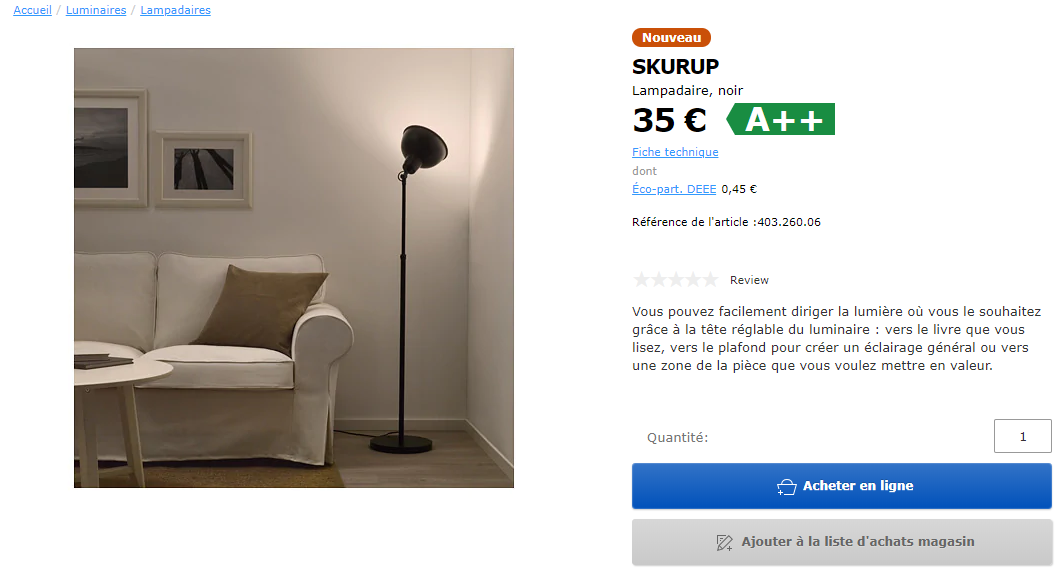The height and width of the screenshot is (574, 1062).
Task: Focus the Quantité input field
Action: pyautogui.click(x=1023, y=436)
